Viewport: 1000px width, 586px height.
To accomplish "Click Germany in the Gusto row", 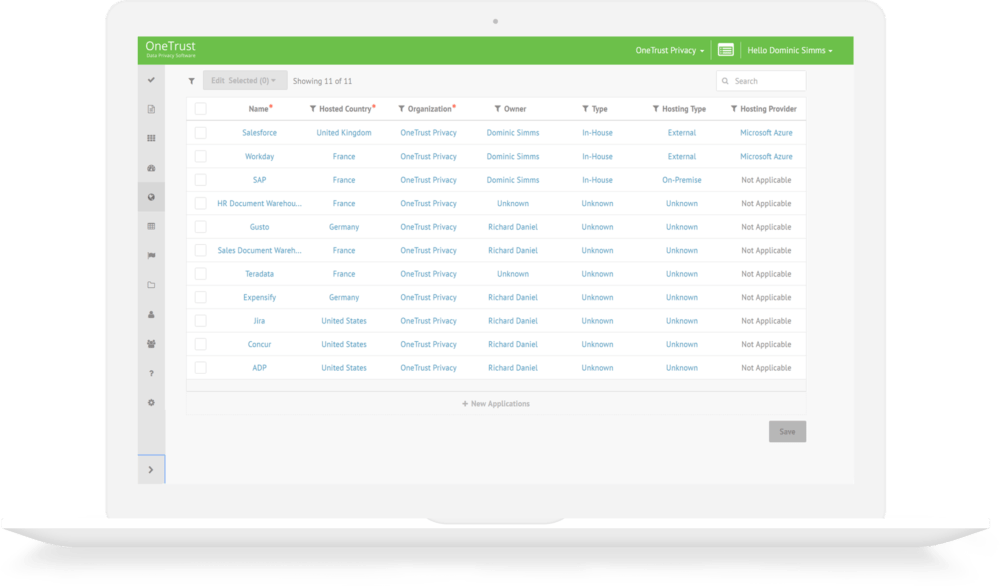I will point(344,227).
